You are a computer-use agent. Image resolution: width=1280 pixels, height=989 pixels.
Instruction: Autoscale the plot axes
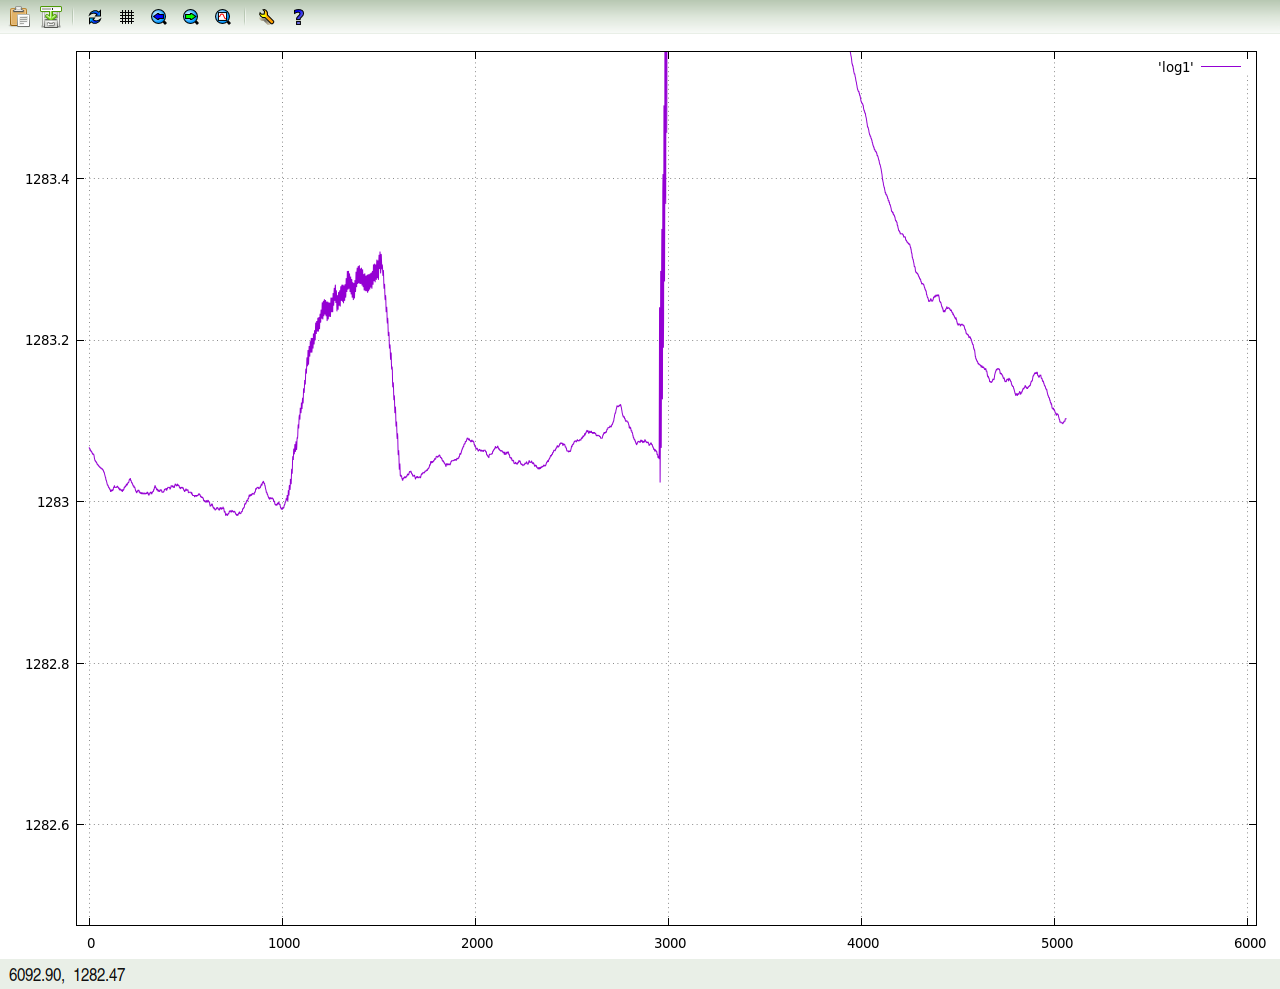pos(223,17)
